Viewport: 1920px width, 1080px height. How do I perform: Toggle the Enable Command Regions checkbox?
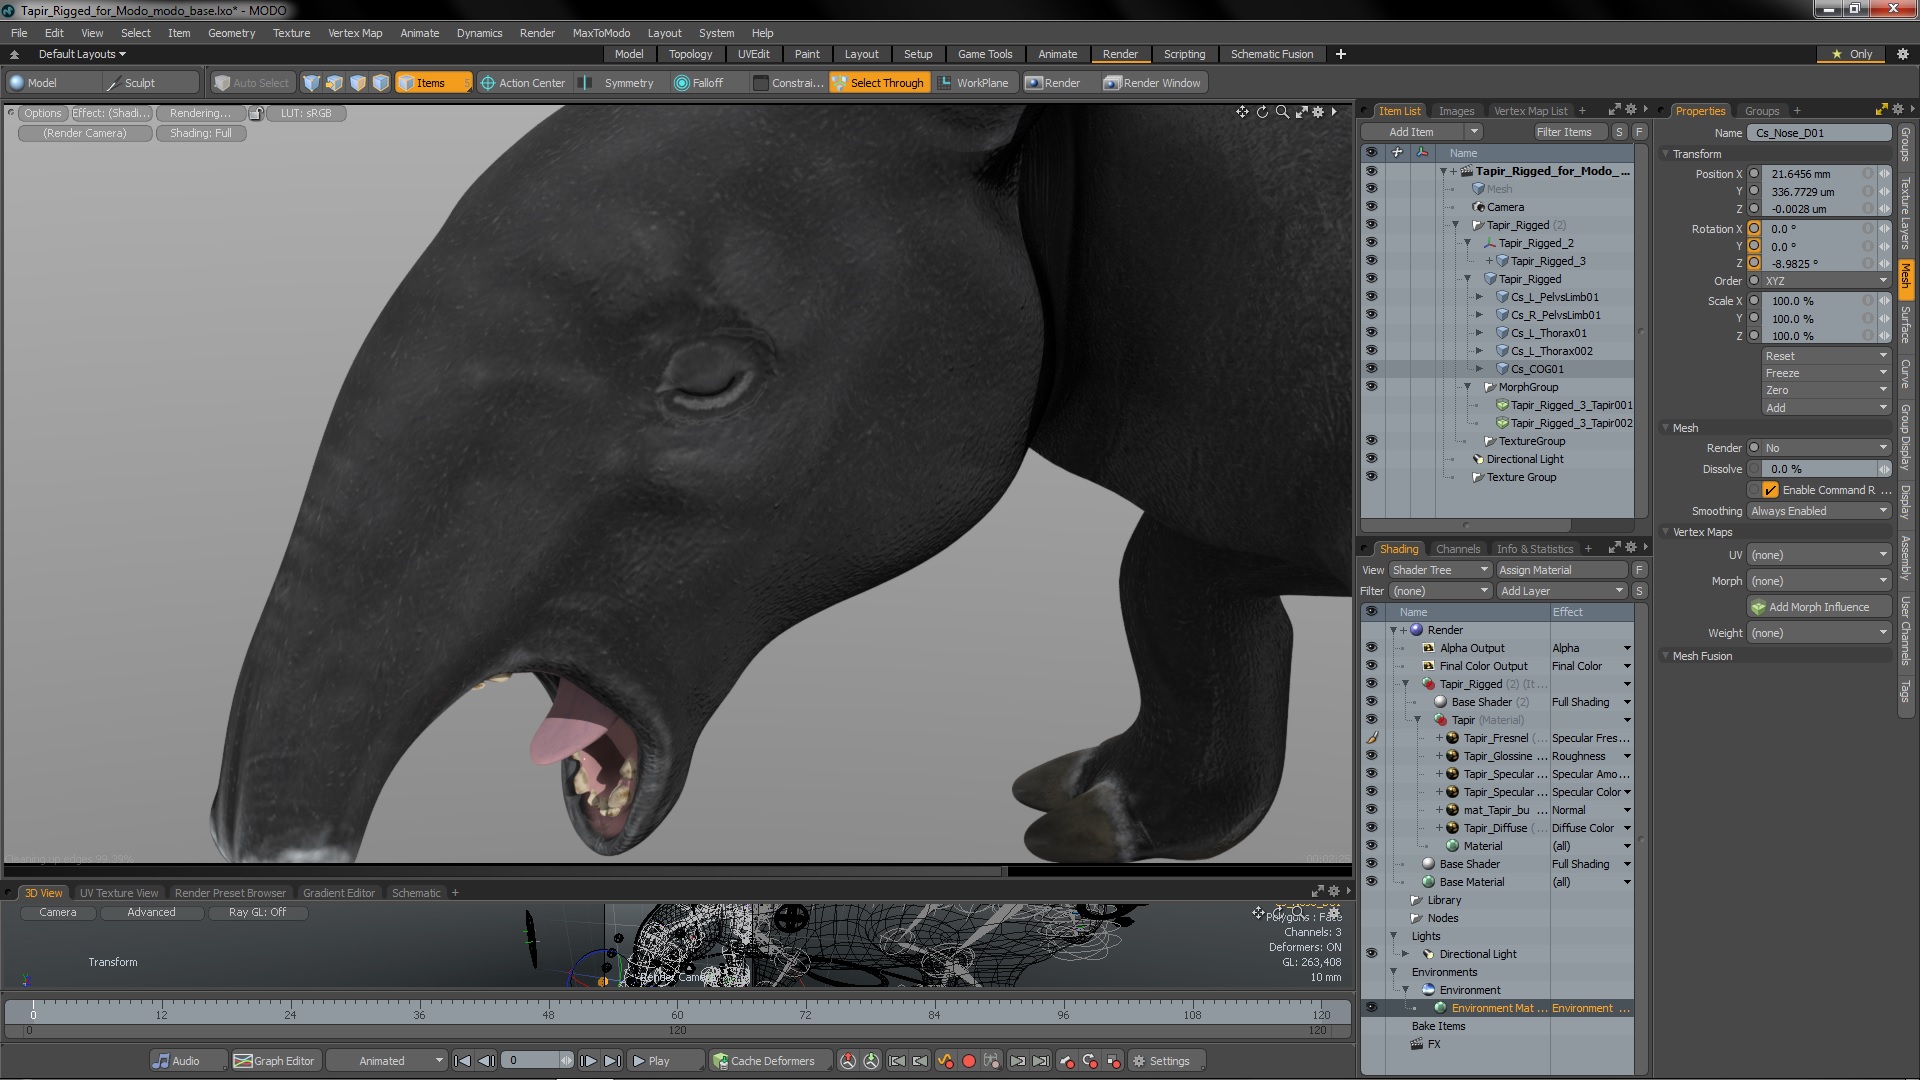coord(1771,490)
